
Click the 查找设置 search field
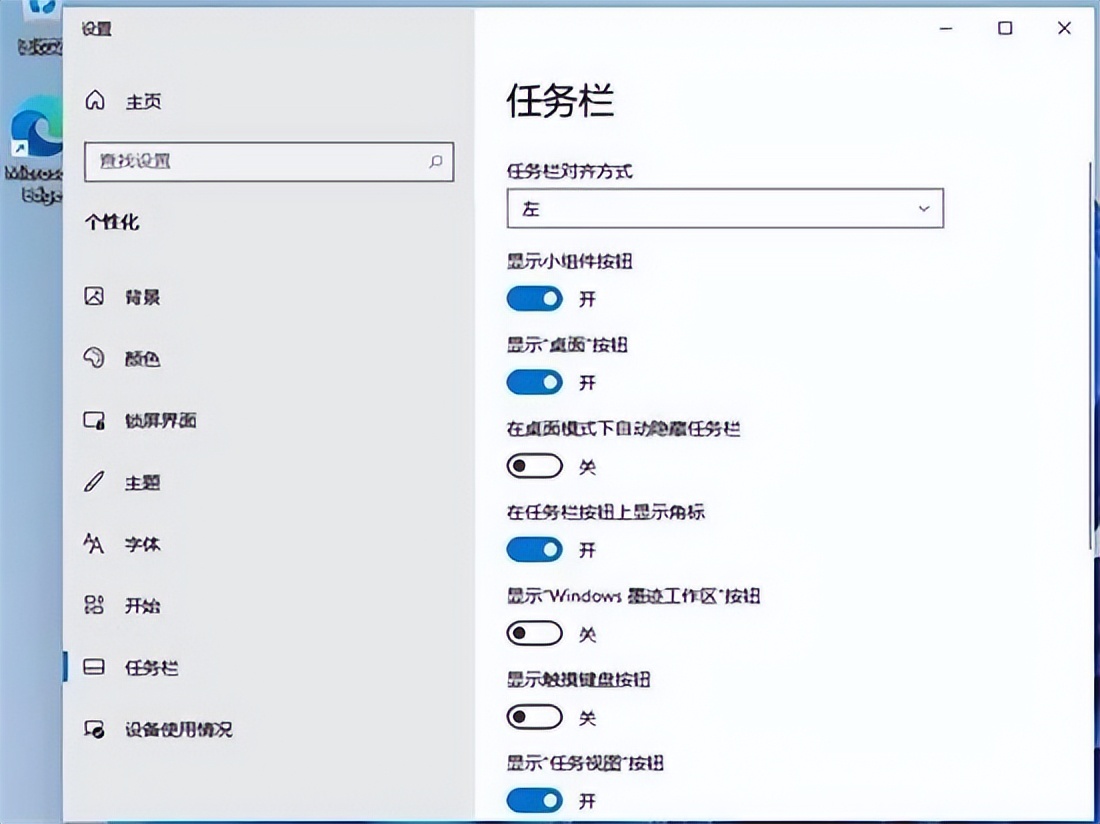pyautogui.click(x=255, y=161)
